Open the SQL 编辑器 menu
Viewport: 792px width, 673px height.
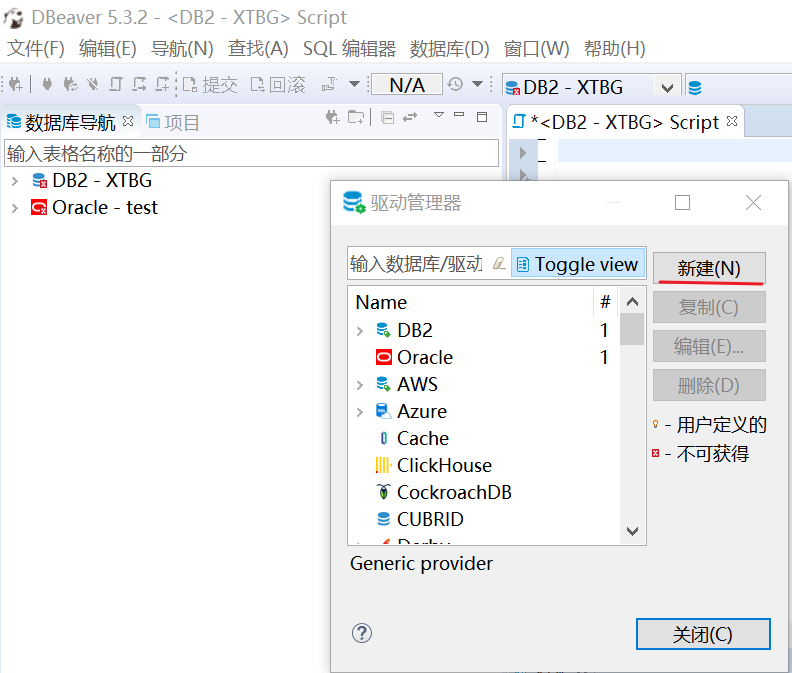tap(349, 49)
